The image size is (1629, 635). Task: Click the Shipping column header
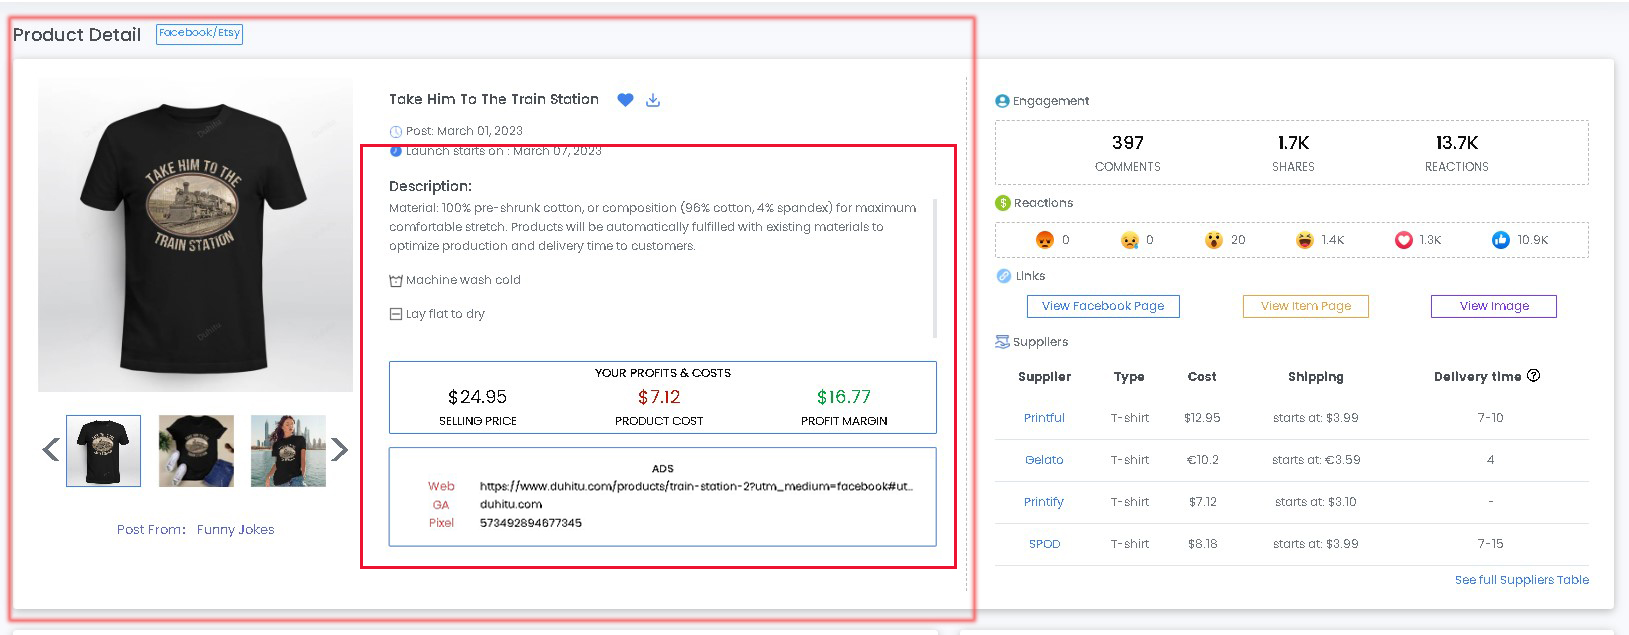(1316, 377)
